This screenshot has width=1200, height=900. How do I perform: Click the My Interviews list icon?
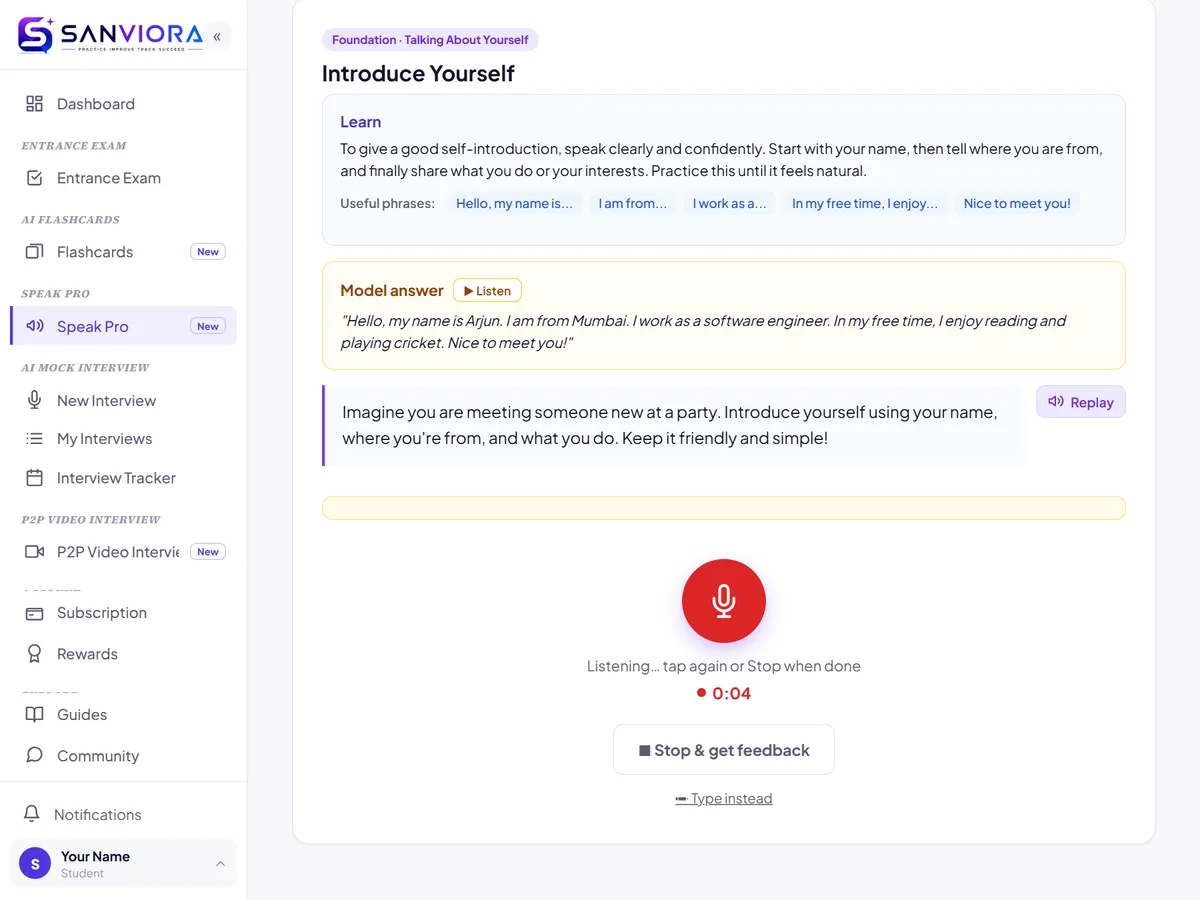coord(35,439)
